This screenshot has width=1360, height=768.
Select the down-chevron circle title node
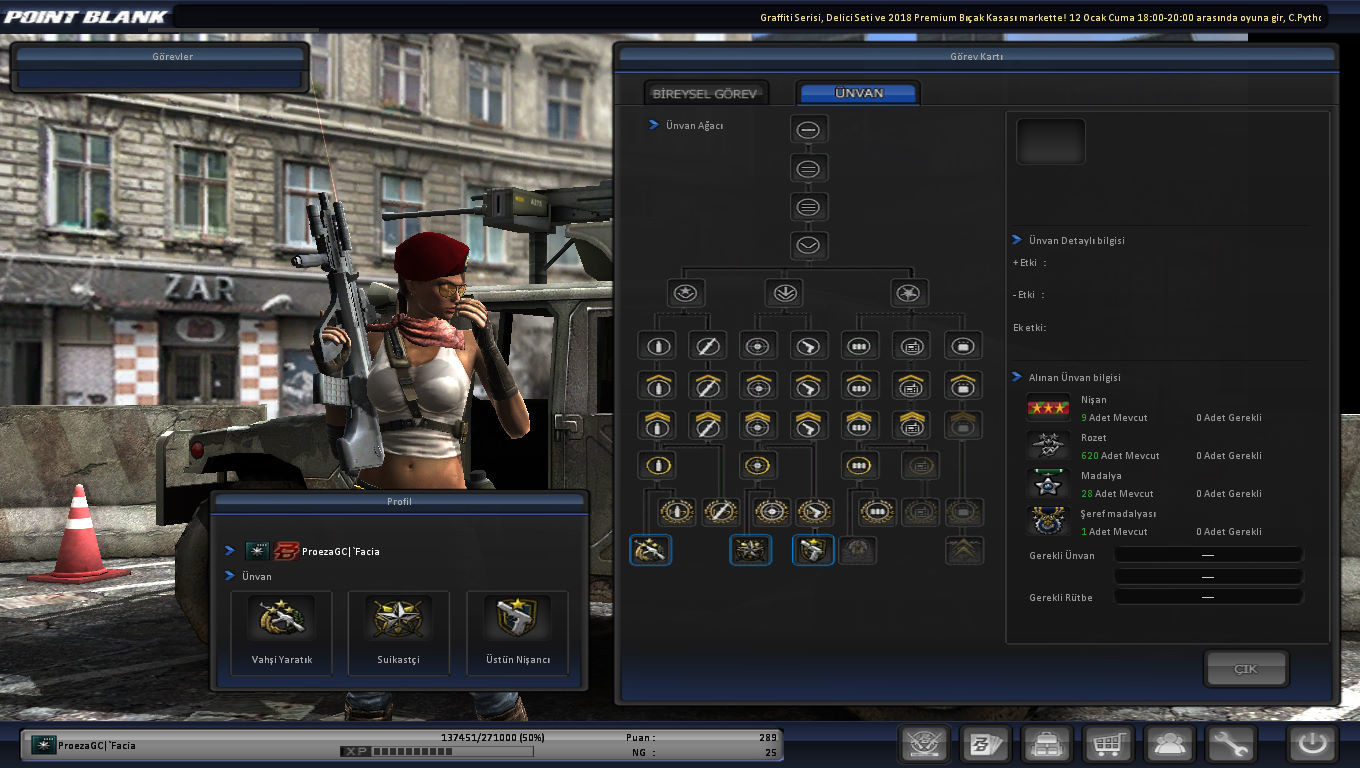click(809, 245)
